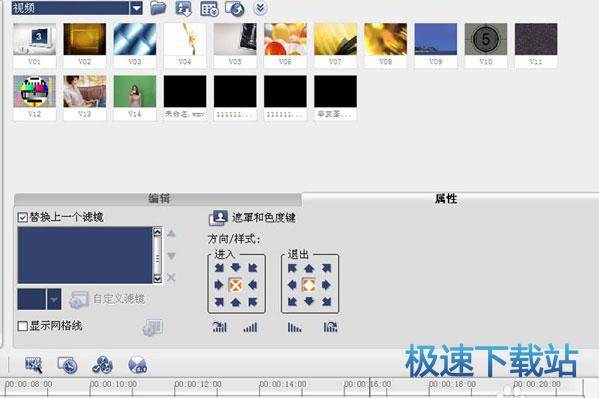Set enter direction from top-left
The image size is (599, 398).
[219, 268]
